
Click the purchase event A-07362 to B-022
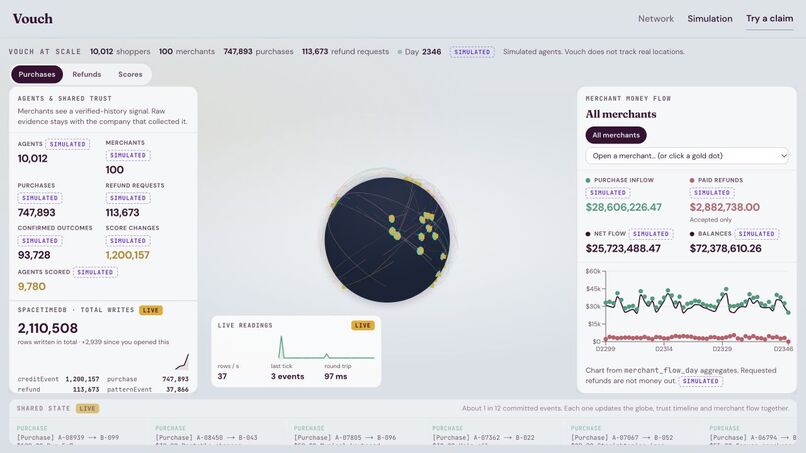483,438
